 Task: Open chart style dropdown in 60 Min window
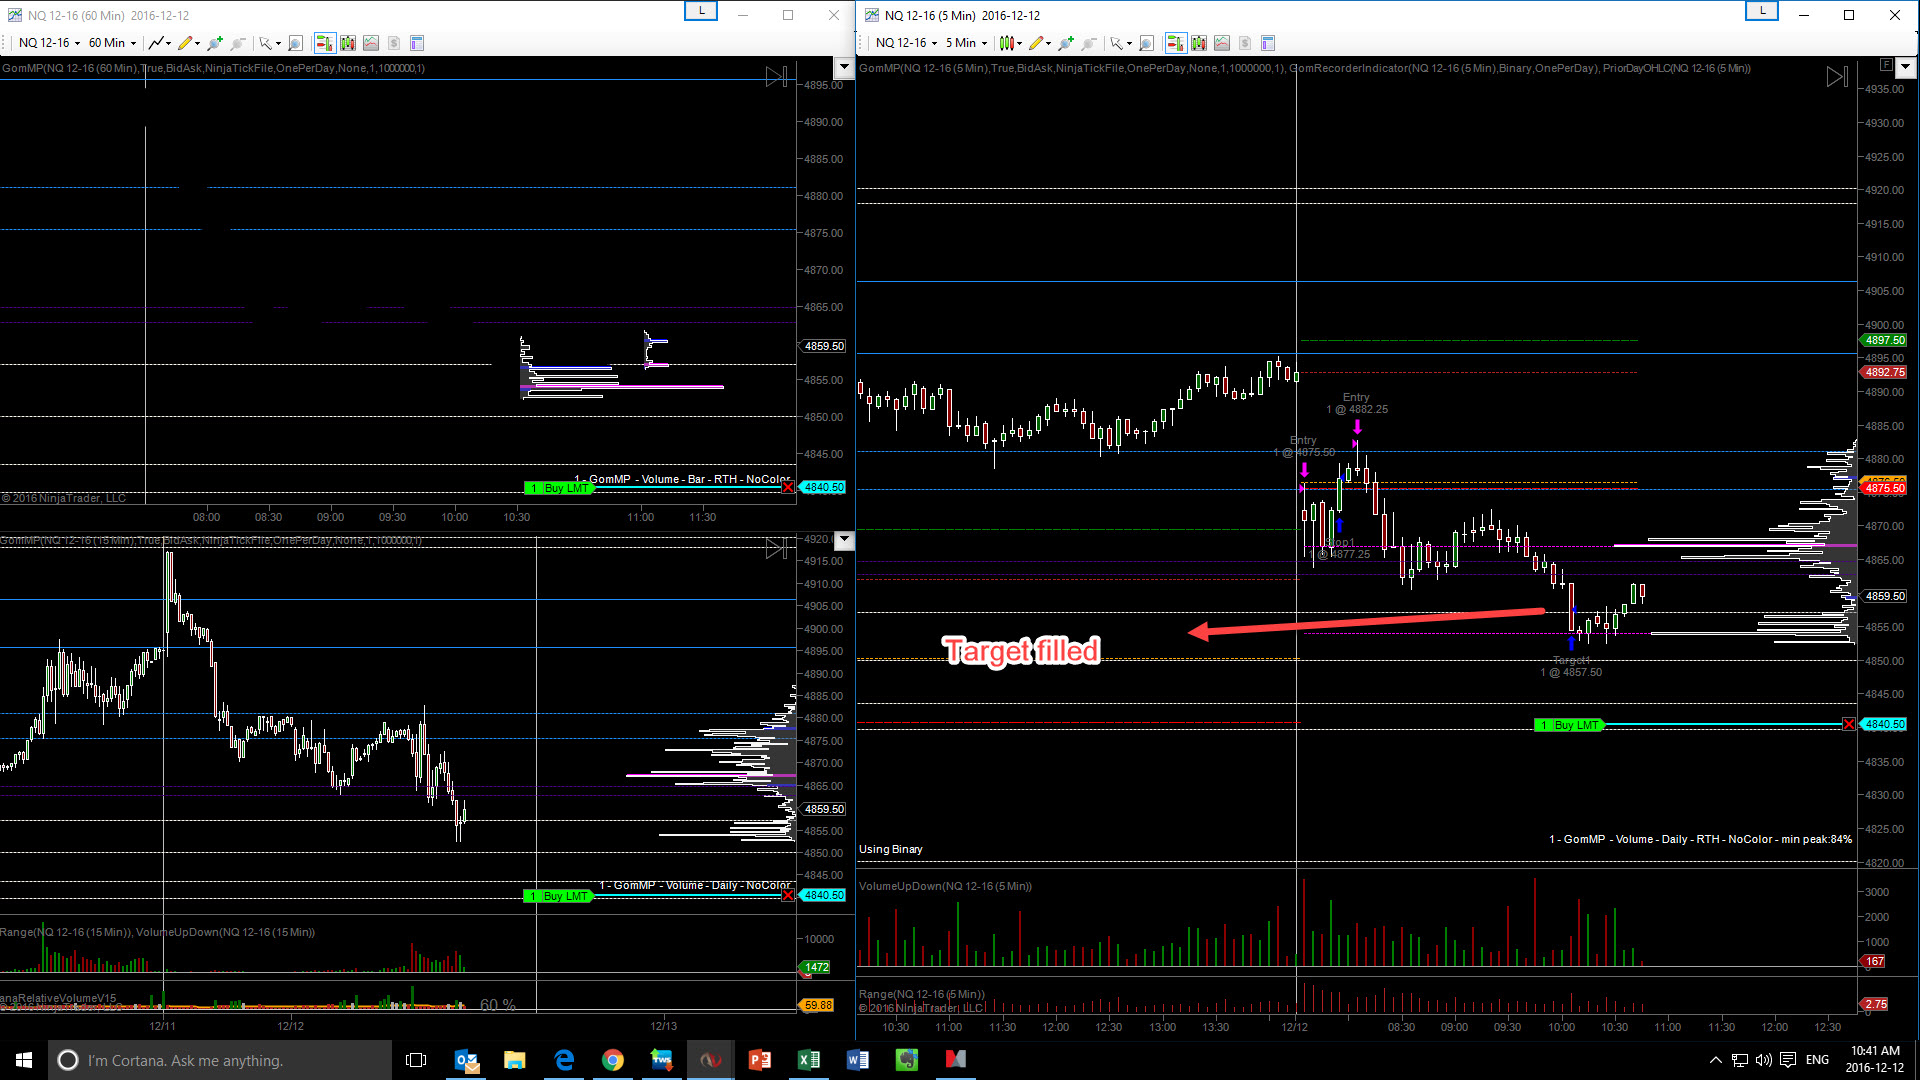click(159, 43)
